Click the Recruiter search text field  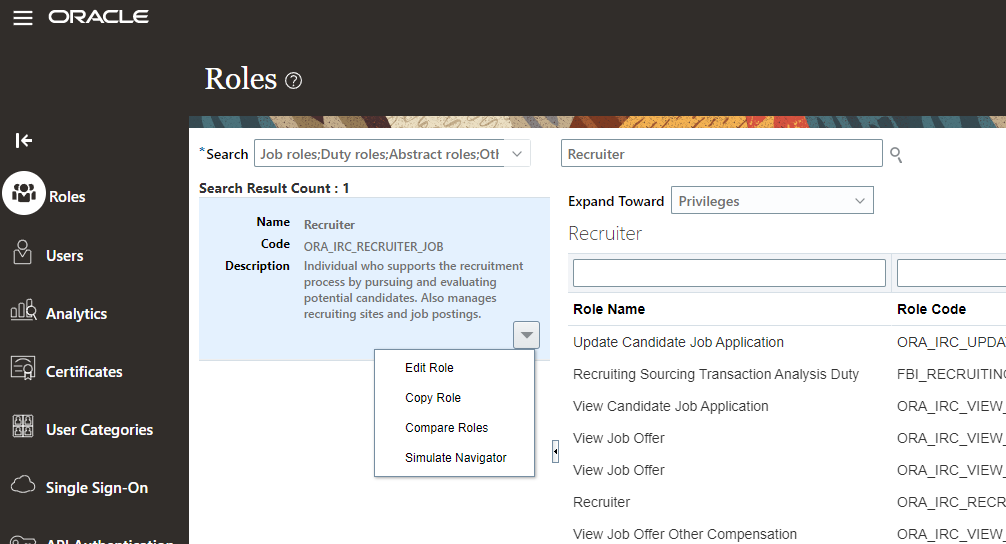pos(721,154)
